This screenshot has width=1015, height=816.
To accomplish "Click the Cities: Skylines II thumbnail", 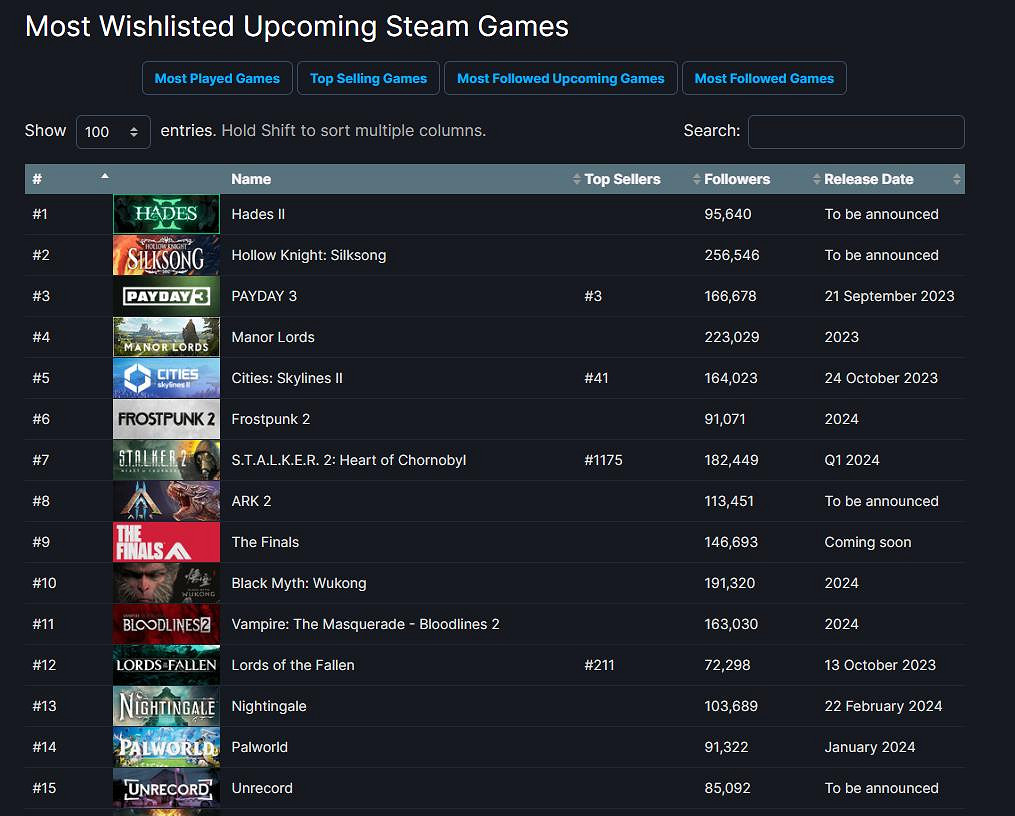I will point(166,378).
